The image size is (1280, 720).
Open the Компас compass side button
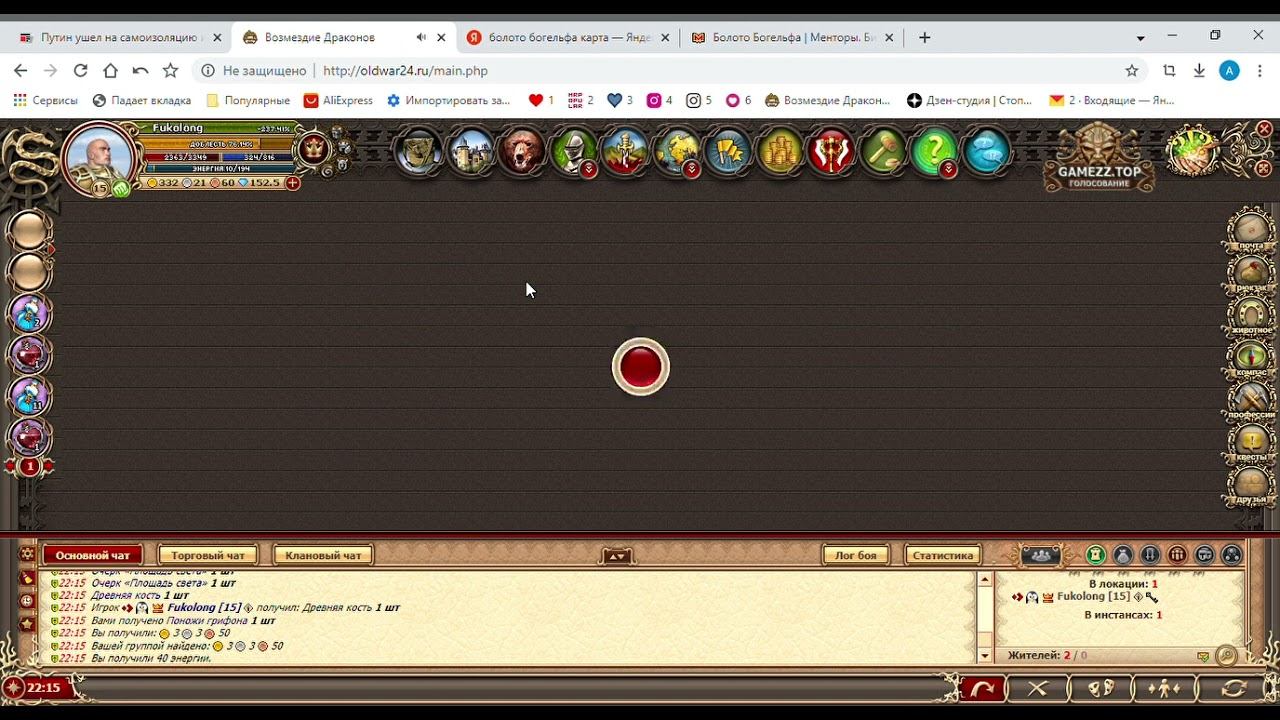(1250, 357)
